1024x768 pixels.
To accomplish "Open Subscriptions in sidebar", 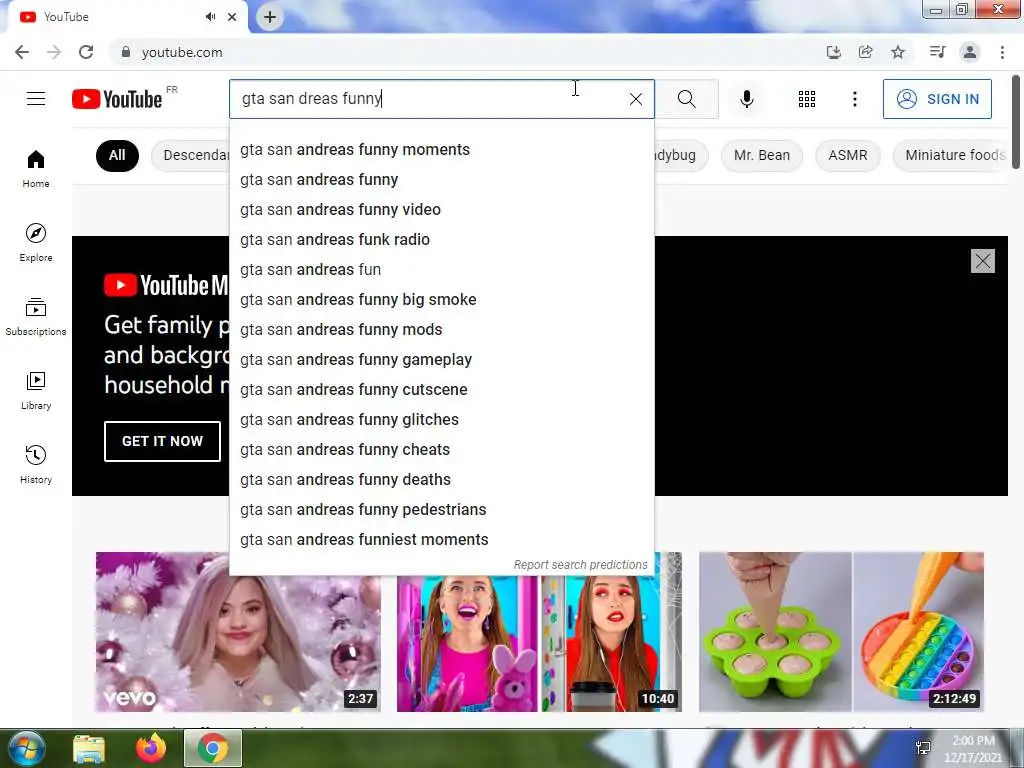I will coord(36,317).
